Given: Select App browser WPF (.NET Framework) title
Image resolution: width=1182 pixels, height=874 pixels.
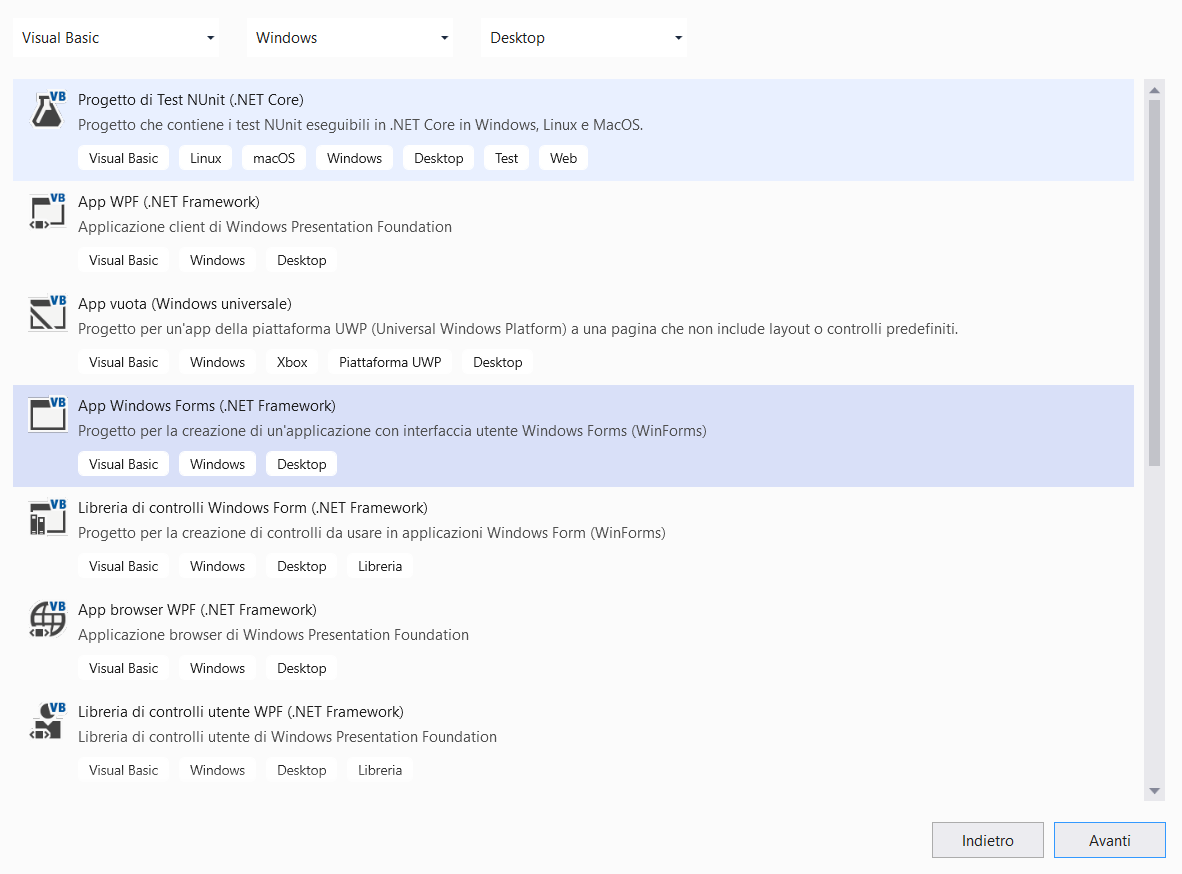Looking at the screenshot, I should click(198, 609).
